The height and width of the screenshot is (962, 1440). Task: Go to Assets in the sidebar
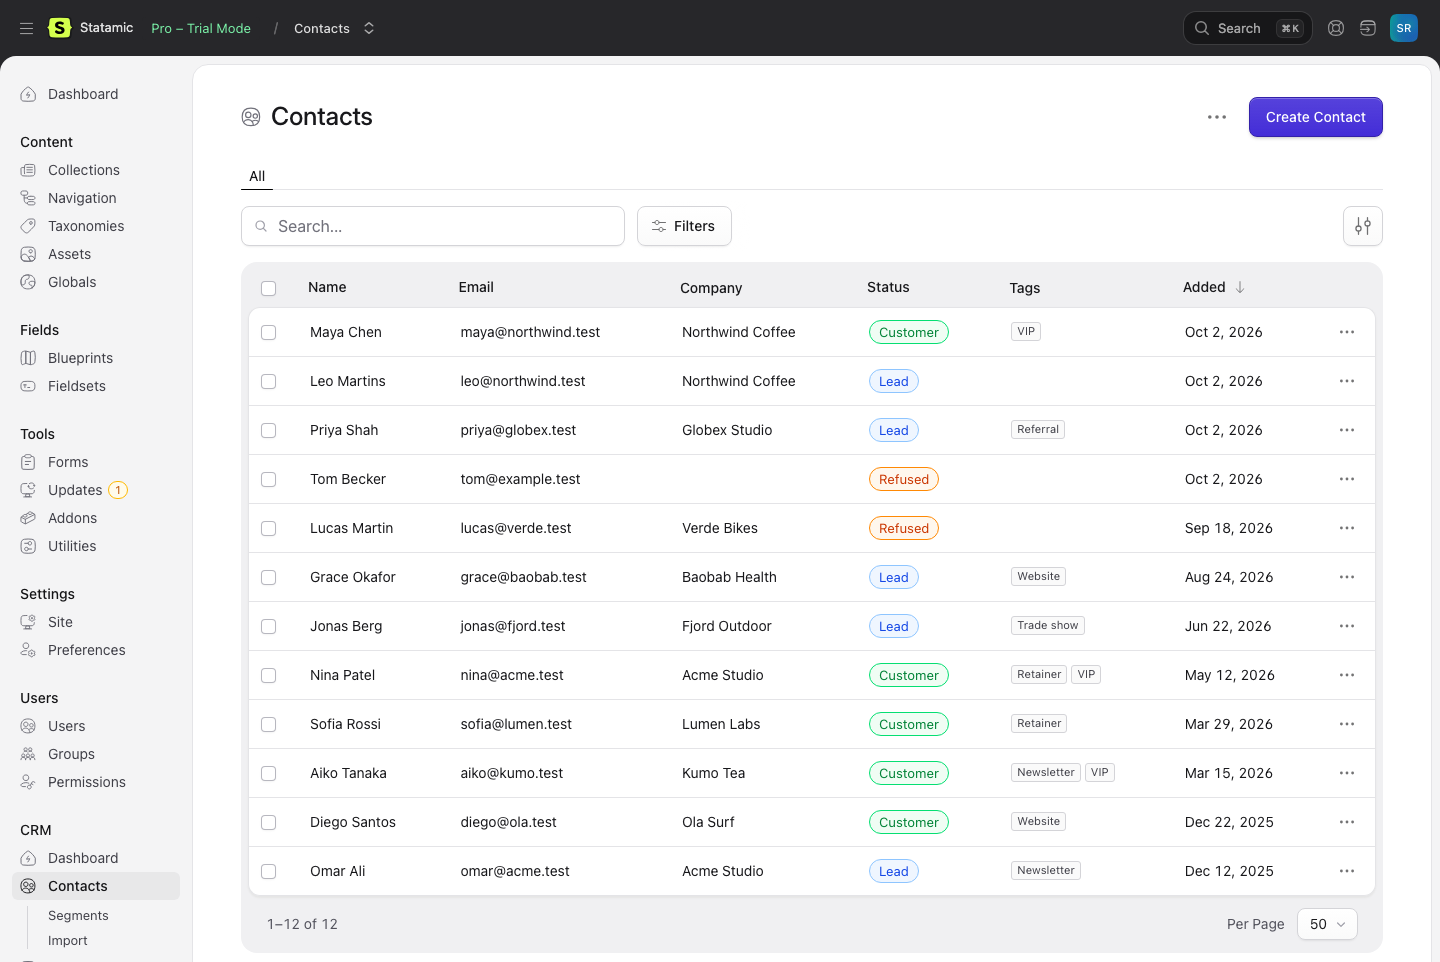[x=69, y=254]
